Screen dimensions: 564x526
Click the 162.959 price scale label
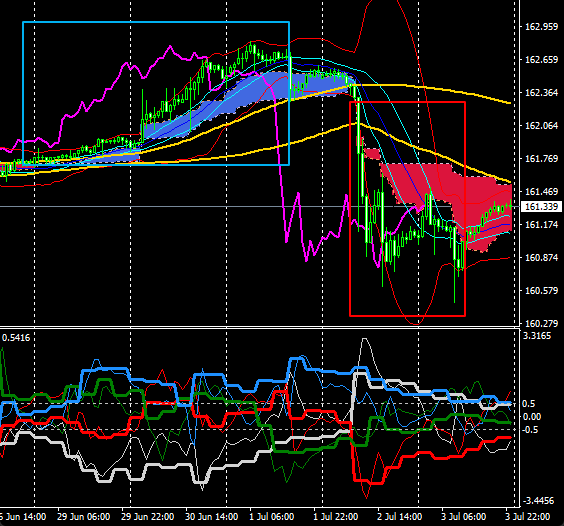(x=541, y=27)
